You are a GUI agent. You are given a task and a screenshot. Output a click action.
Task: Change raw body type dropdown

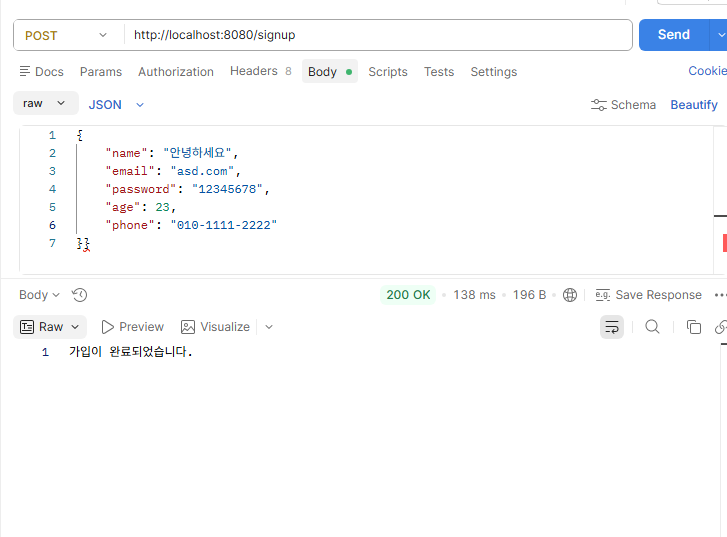pyautogui.click(x=45, y=103)
